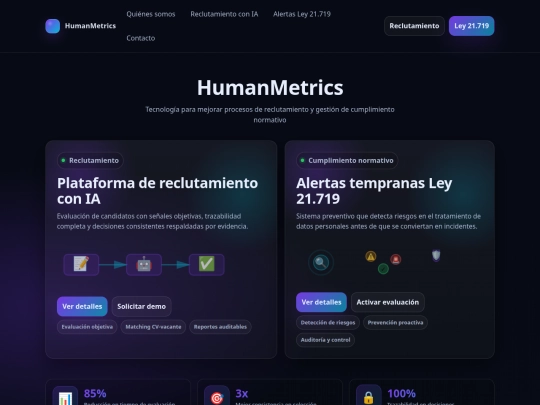Screen dimensions: 540x405
Task: Click the padlock icon beside 100%
Action: pyautogui.click(x=369, y=397)
